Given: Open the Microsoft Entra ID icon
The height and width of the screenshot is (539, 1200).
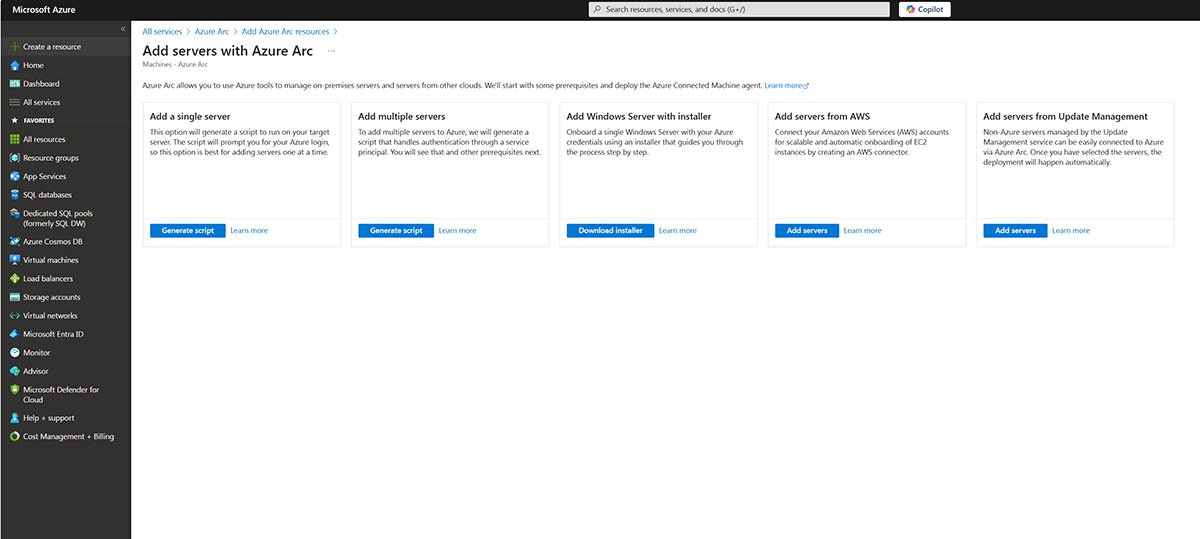Looking at the screenshot, I should click(x=14, y=334).
